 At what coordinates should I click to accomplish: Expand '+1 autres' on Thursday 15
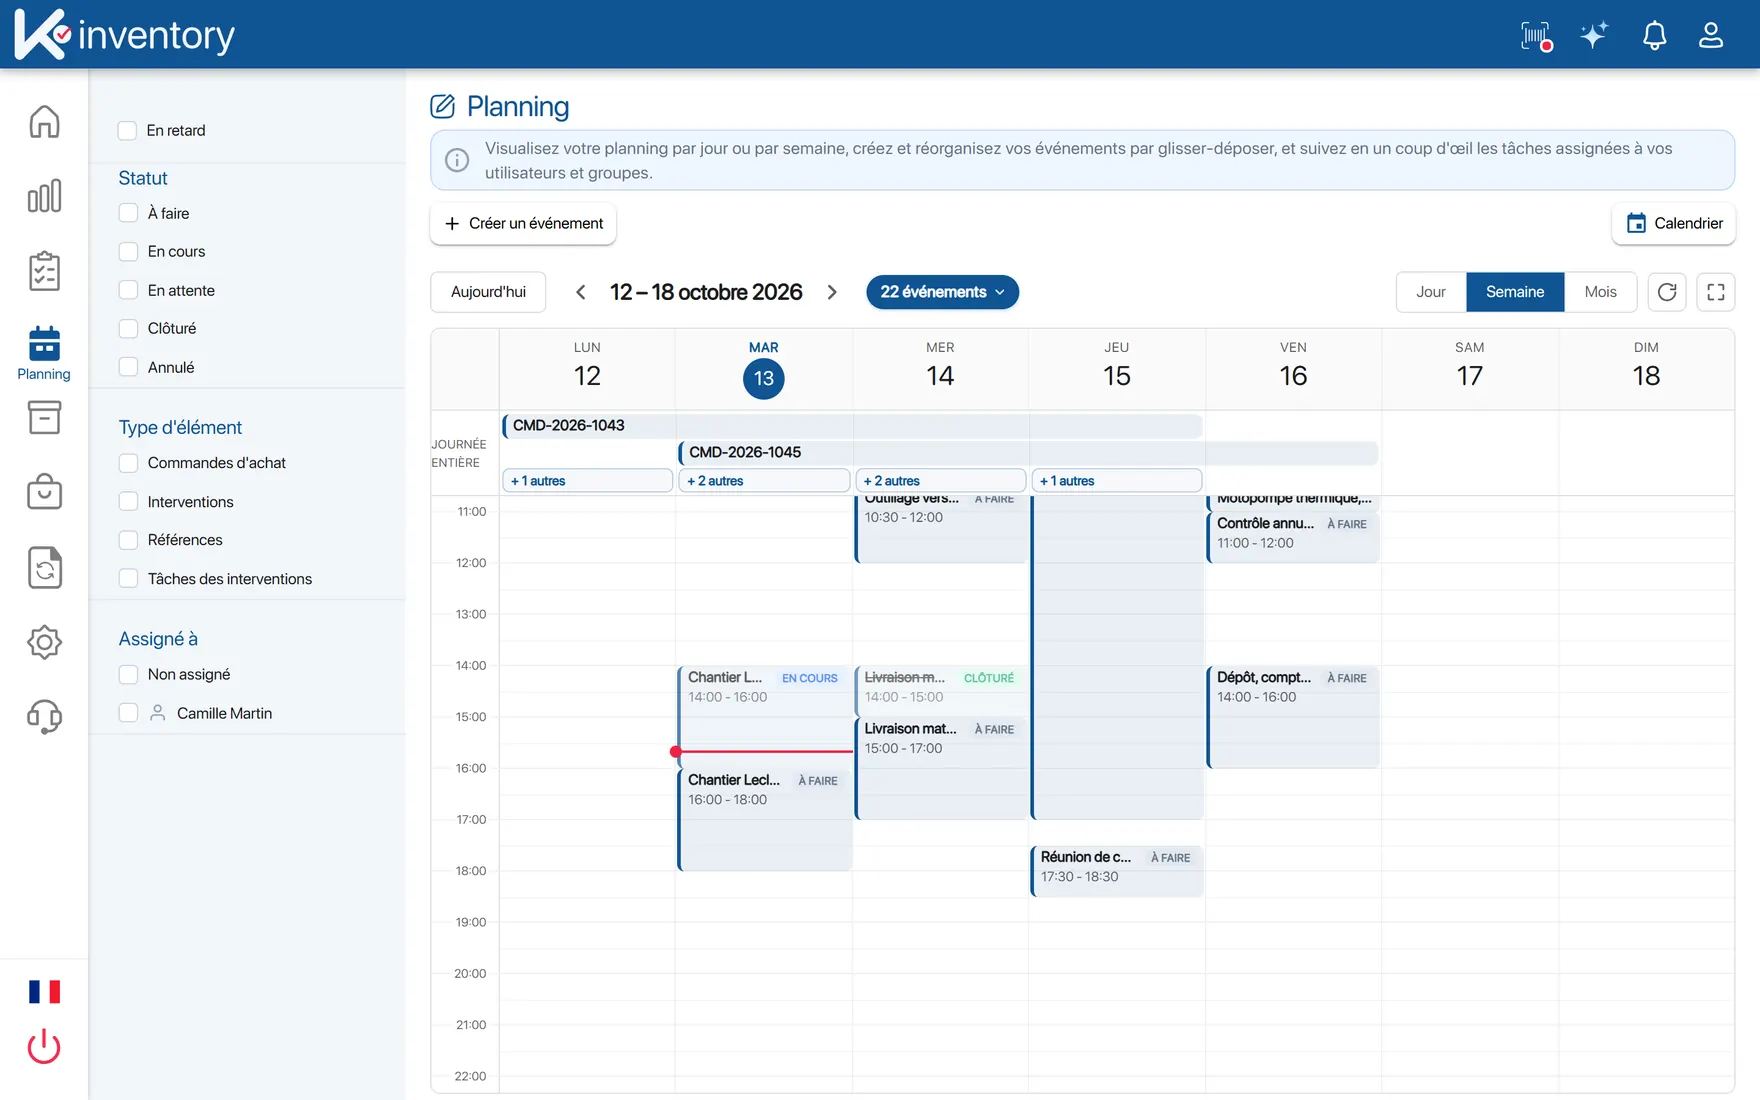pyautogui.click(x=1117, y=481)
